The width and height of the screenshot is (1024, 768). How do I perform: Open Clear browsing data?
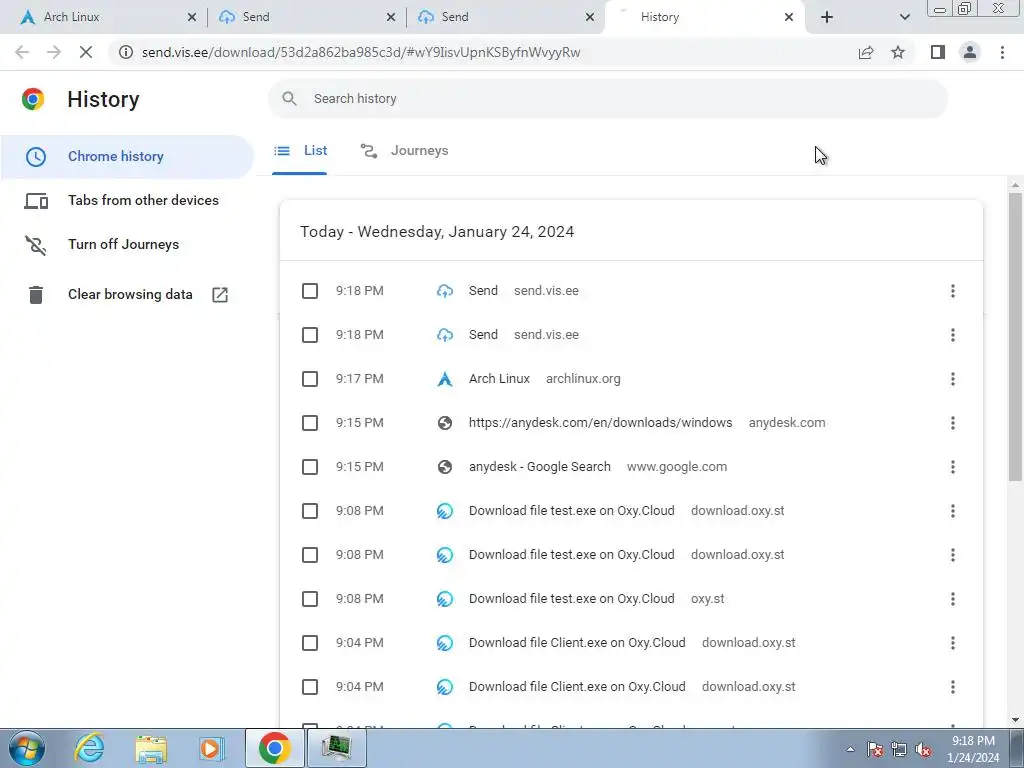(x=127, y=295)
